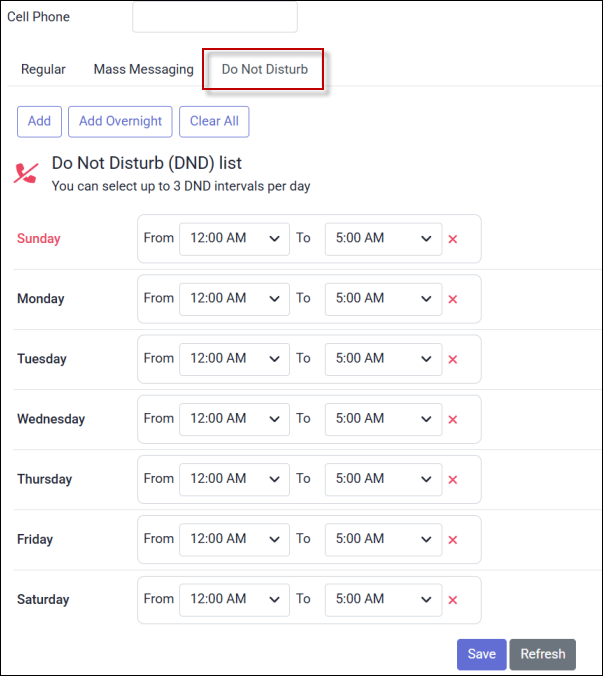Viewport: 603px width, 676px height.
Task: Open Tuesday To time dropdown
Action: point(384,359)
